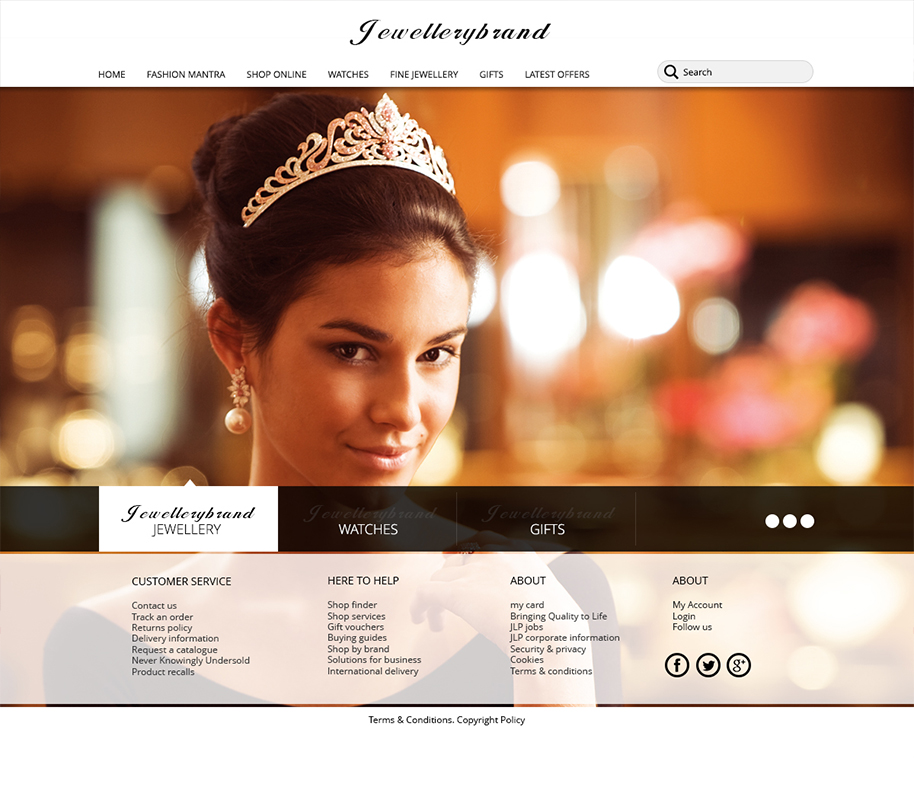Open Never Knowingly Undersold link
The image size is (914, 800).
pos(191,661)
